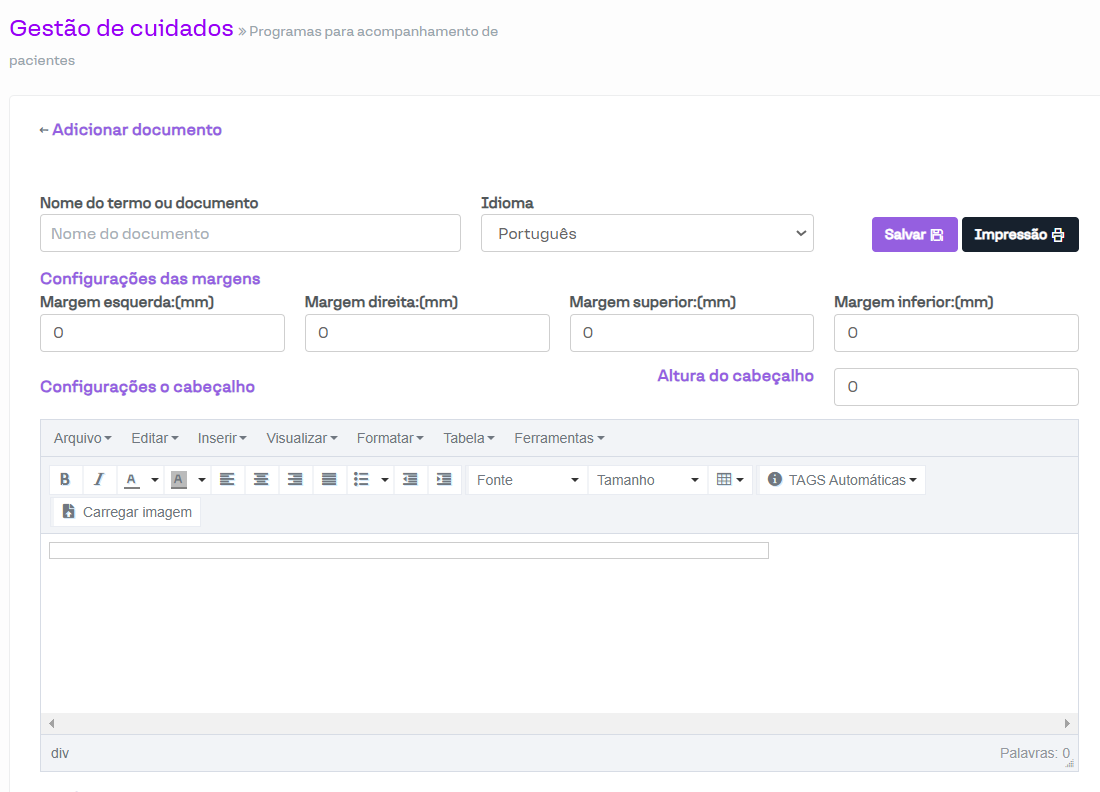Viewport: 1100px width, 792px height.
Task: Open the Formatar menu
Action: click(390, 438)
